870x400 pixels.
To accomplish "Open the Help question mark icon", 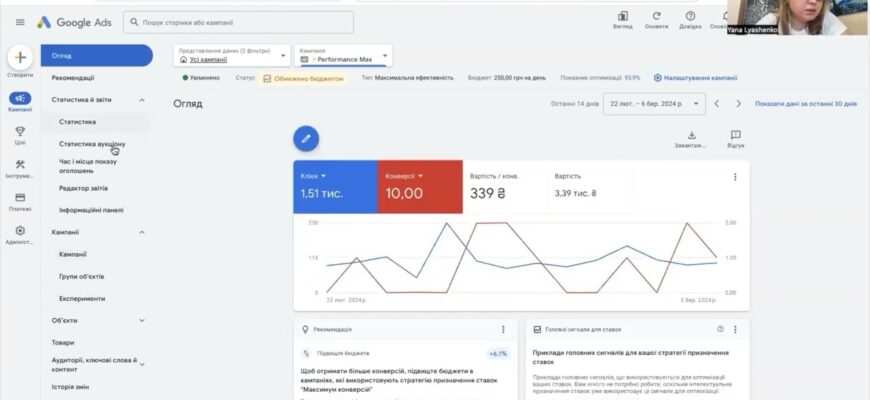I will [x=690, y=16].
